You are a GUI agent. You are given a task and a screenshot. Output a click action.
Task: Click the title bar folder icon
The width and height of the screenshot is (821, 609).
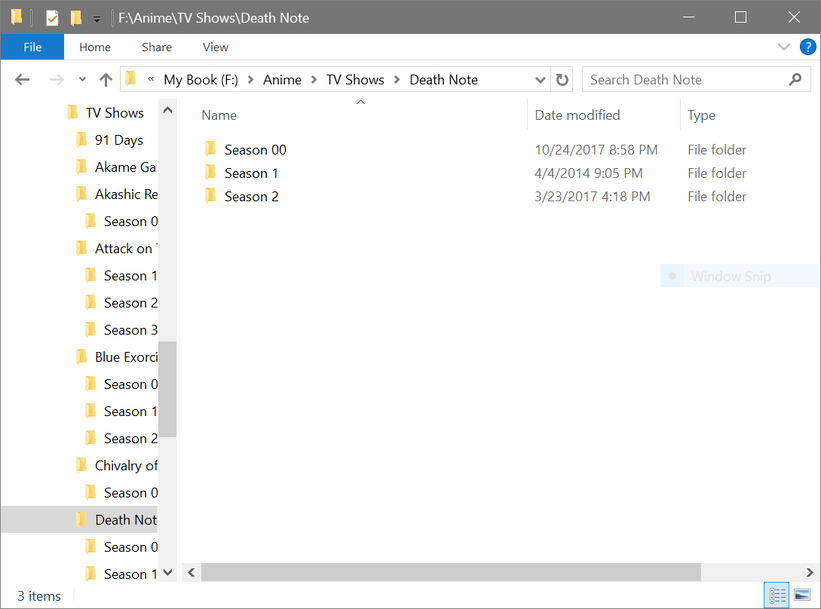(x=16, y=18)
